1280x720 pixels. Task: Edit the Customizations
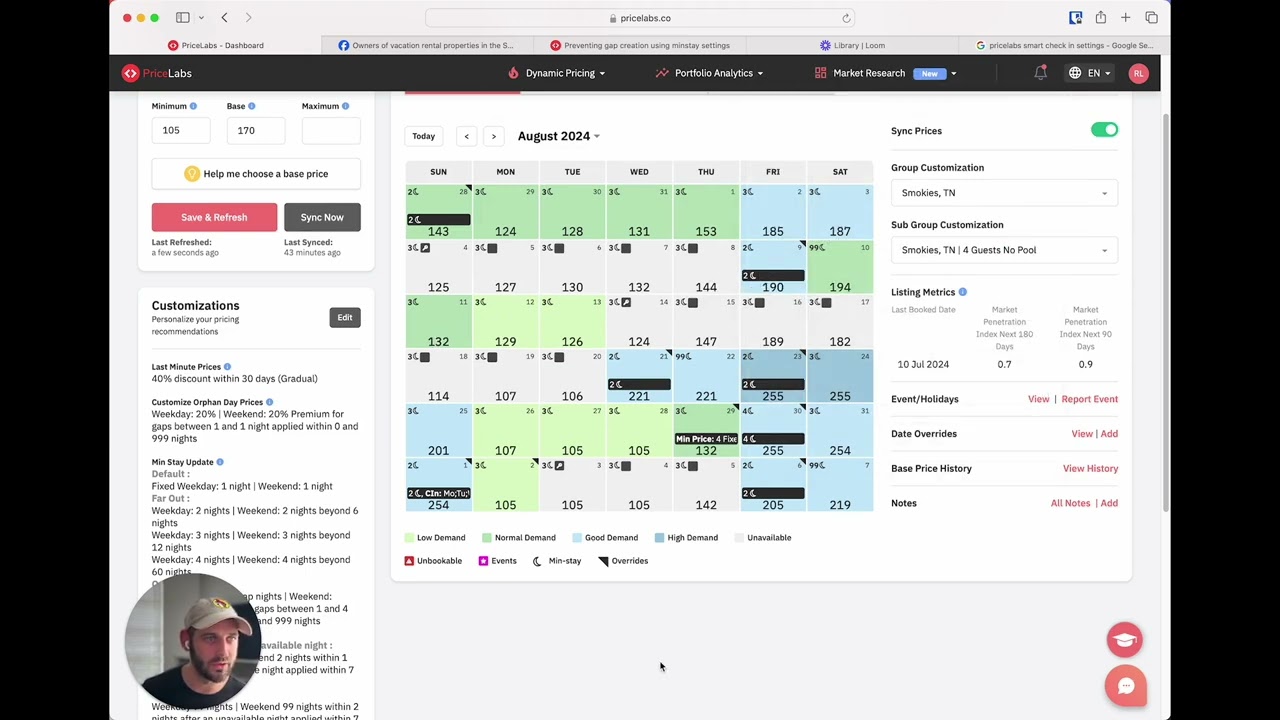pos(344,318)
